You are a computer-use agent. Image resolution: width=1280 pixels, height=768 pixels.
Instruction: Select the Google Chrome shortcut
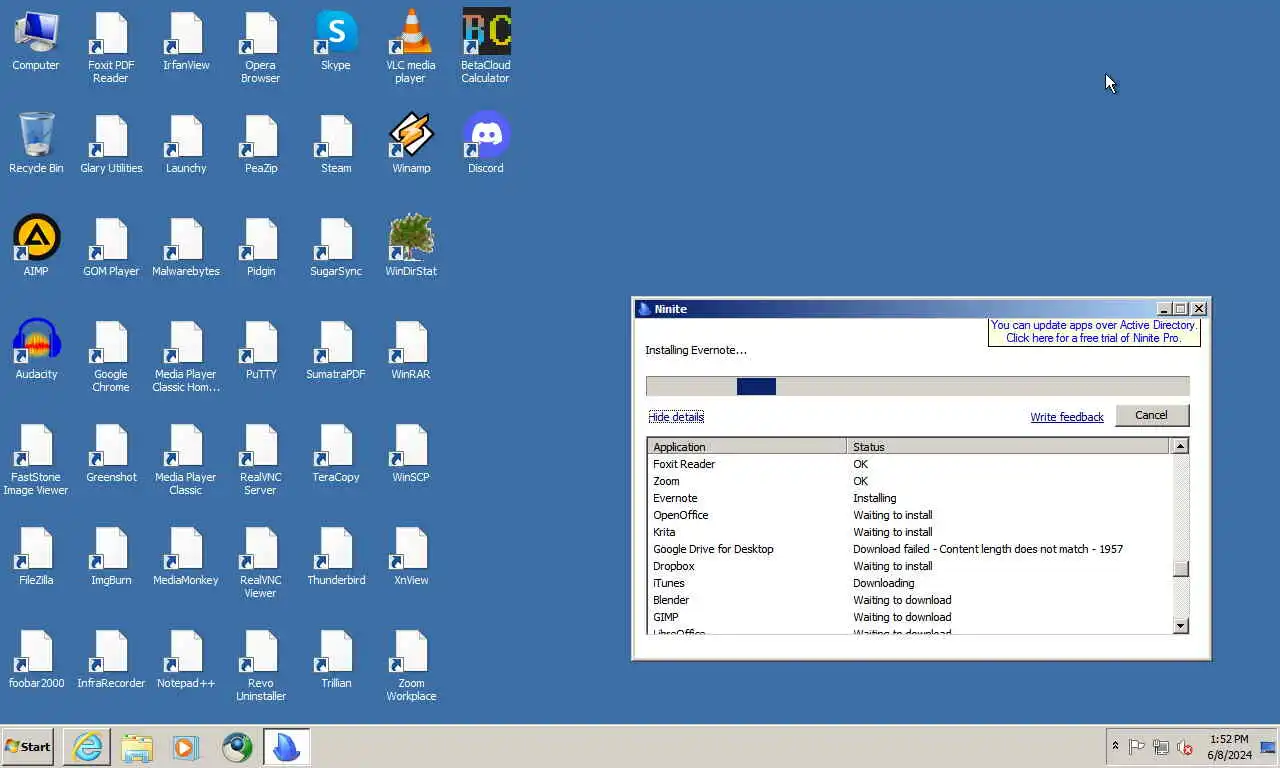[111, 357]
